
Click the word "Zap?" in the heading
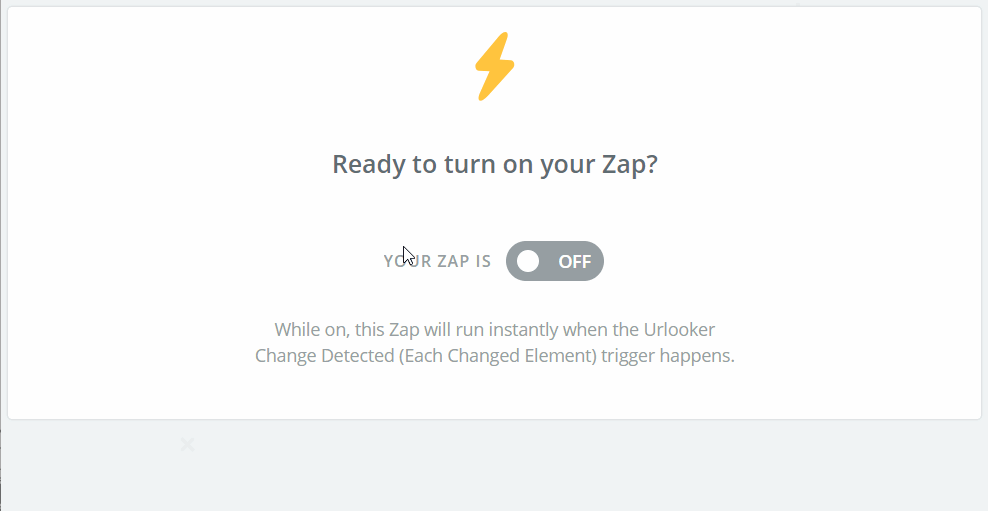[x=631, y=164]
